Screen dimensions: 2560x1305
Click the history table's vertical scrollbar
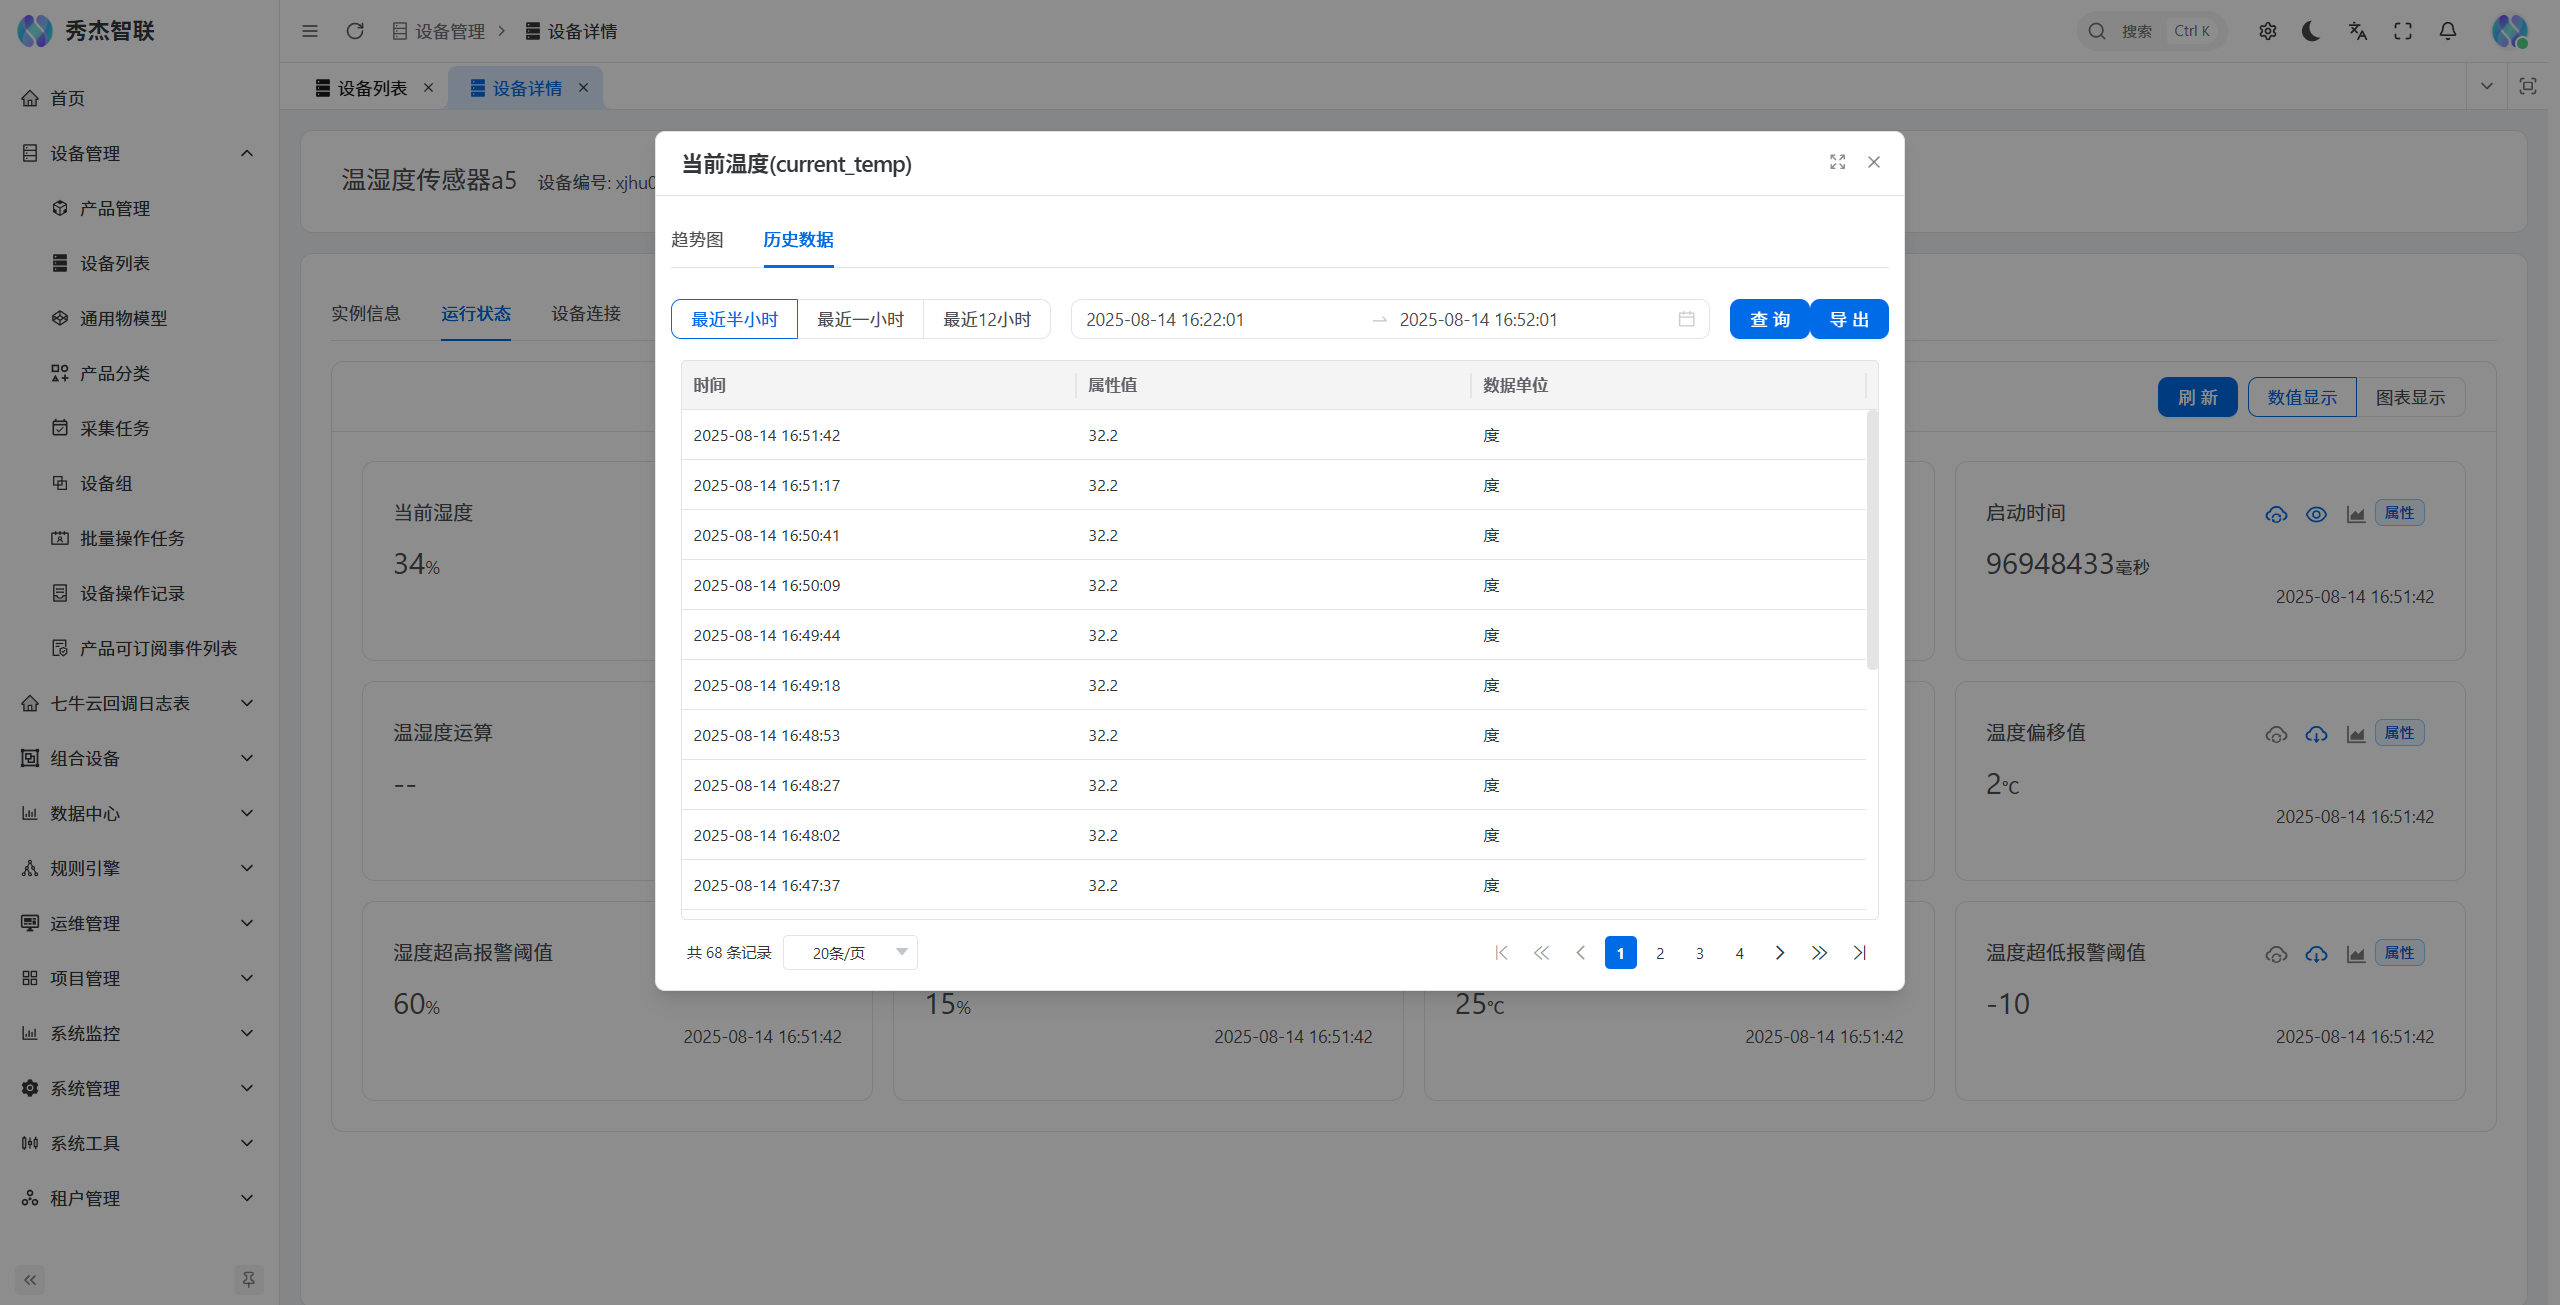(x=1872, y=540)
